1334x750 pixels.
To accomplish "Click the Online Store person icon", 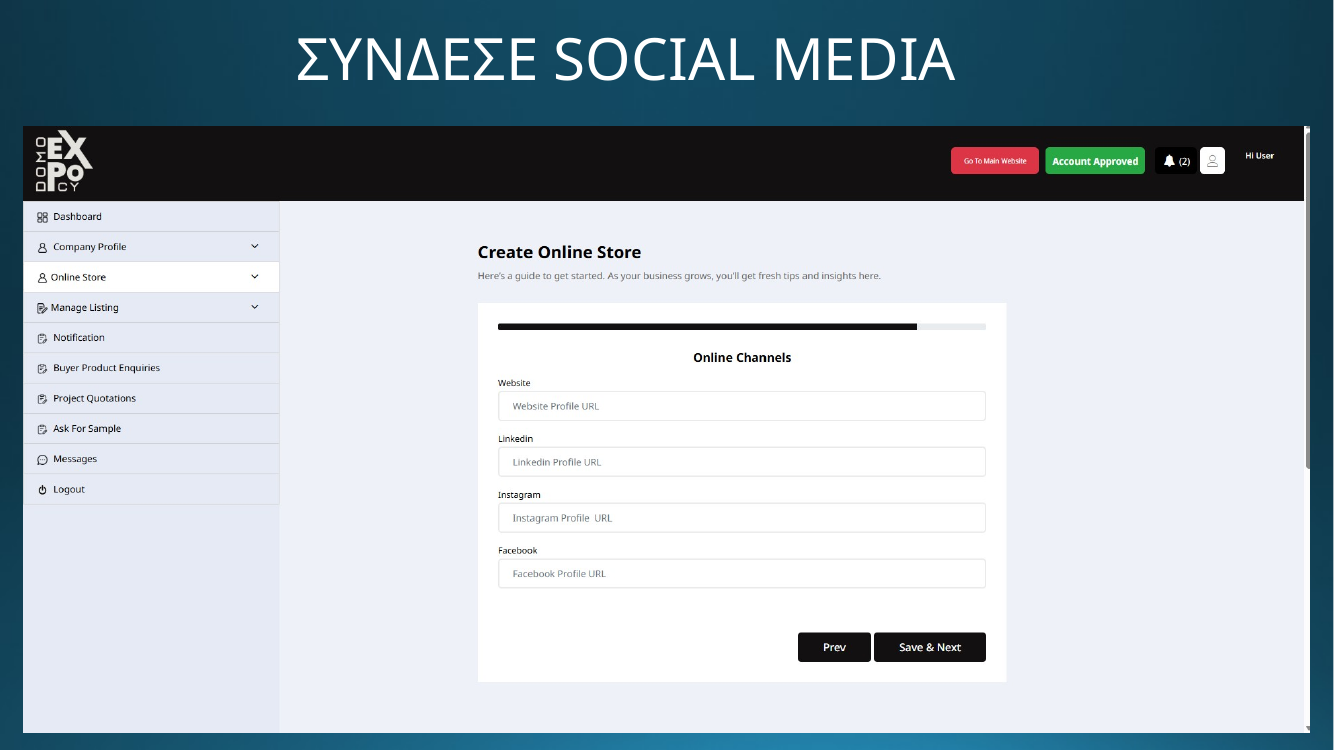I will [42, 277].
